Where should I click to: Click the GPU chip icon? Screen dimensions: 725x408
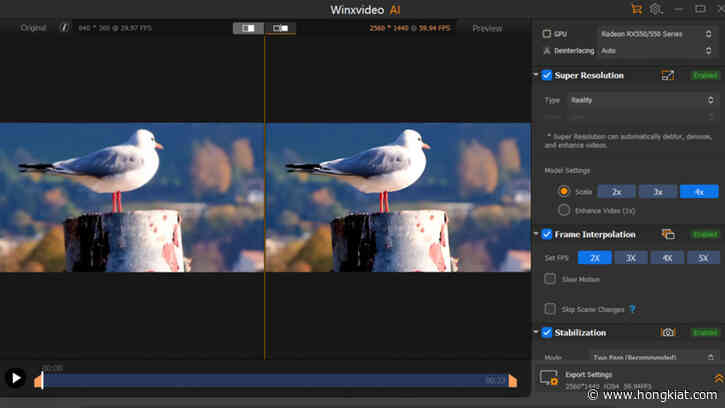547,34
